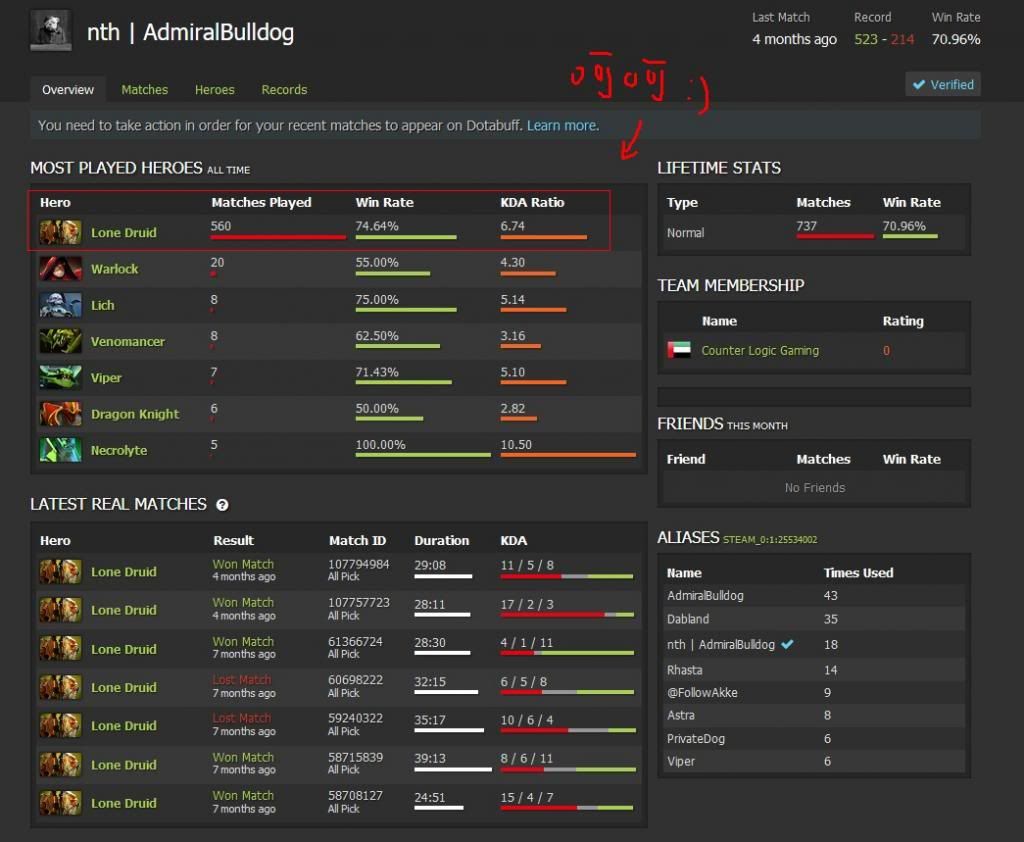
Task: Click the STEAM_0:1:25534002 ID text
Action: (x=770, y=540)
